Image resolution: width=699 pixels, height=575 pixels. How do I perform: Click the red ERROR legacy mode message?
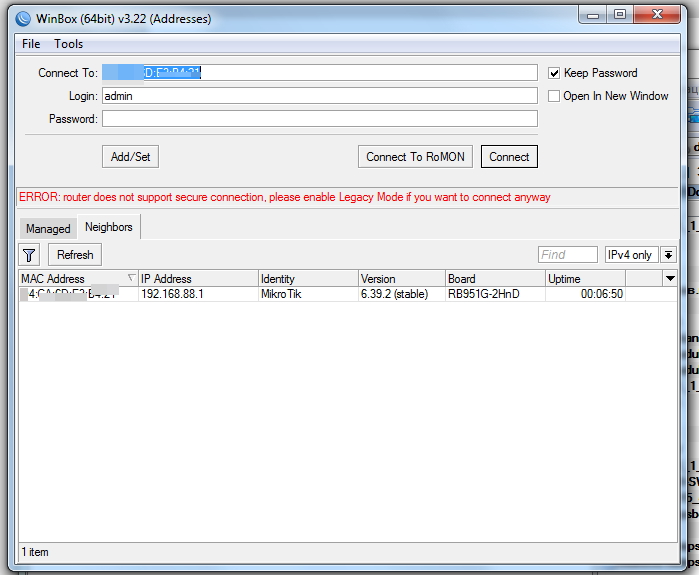click(x=284, y=197)
